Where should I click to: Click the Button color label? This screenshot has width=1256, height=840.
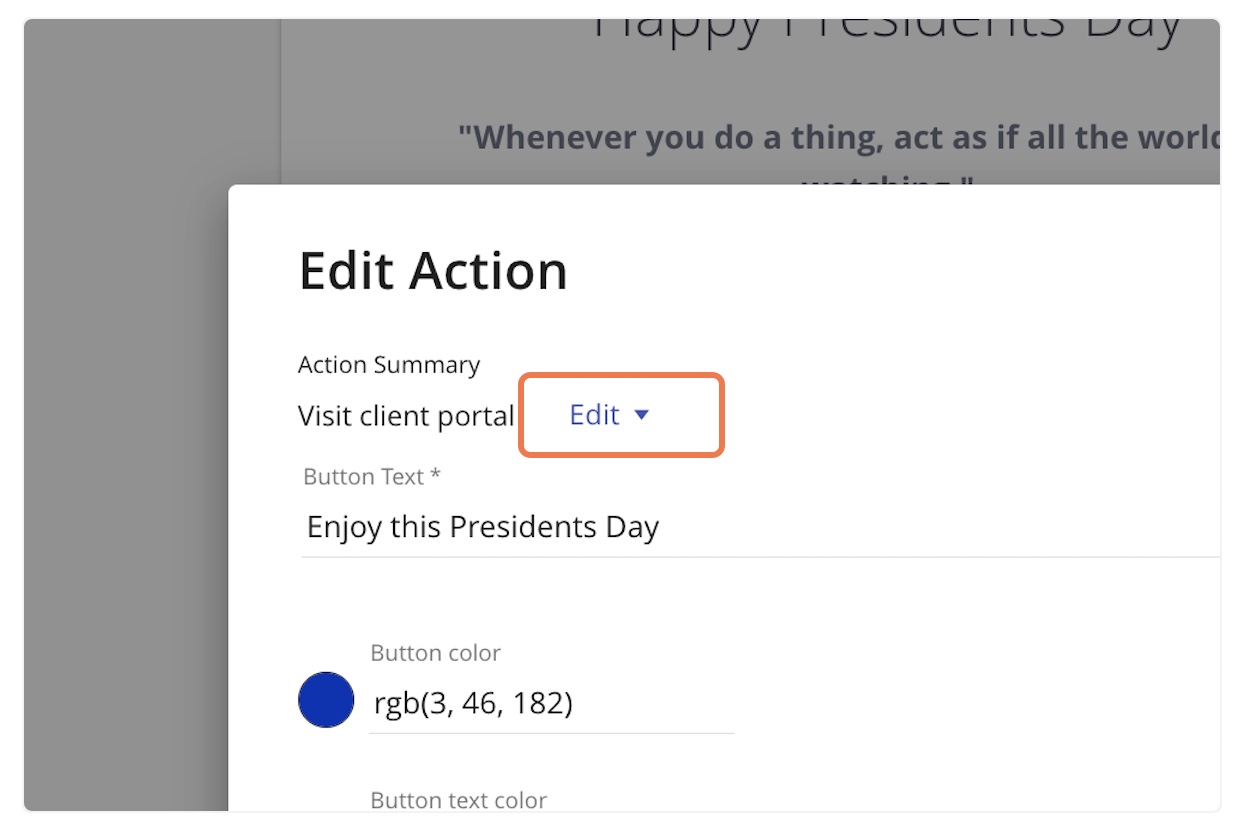[435, 653]
